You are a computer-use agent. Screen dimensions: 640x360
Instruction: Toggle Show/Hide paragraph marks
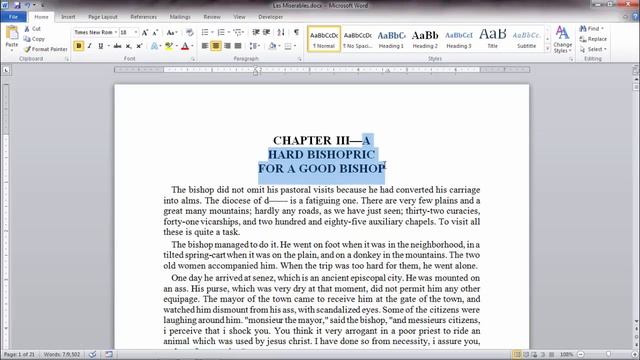[296, 32]
